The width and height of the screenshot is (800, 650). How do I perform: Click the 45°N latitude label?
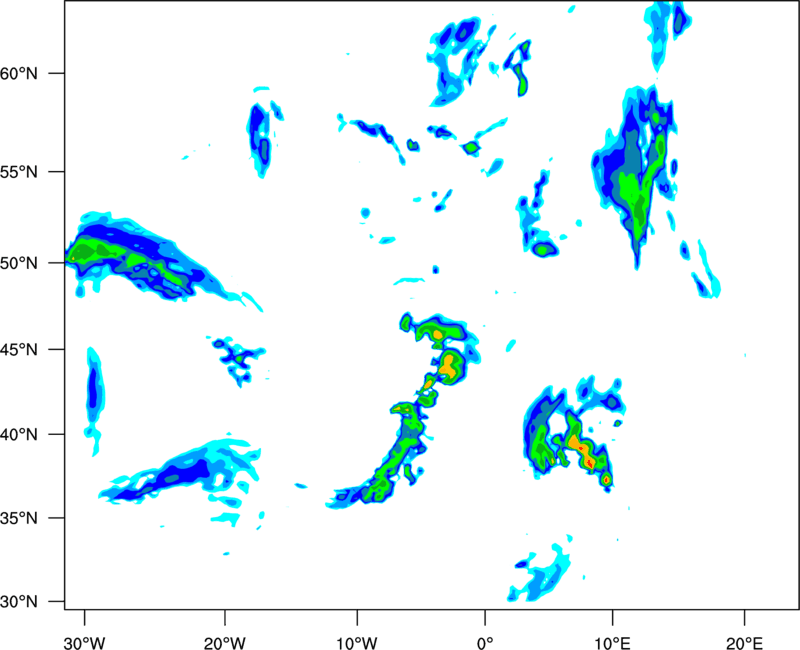coord(19,350)
